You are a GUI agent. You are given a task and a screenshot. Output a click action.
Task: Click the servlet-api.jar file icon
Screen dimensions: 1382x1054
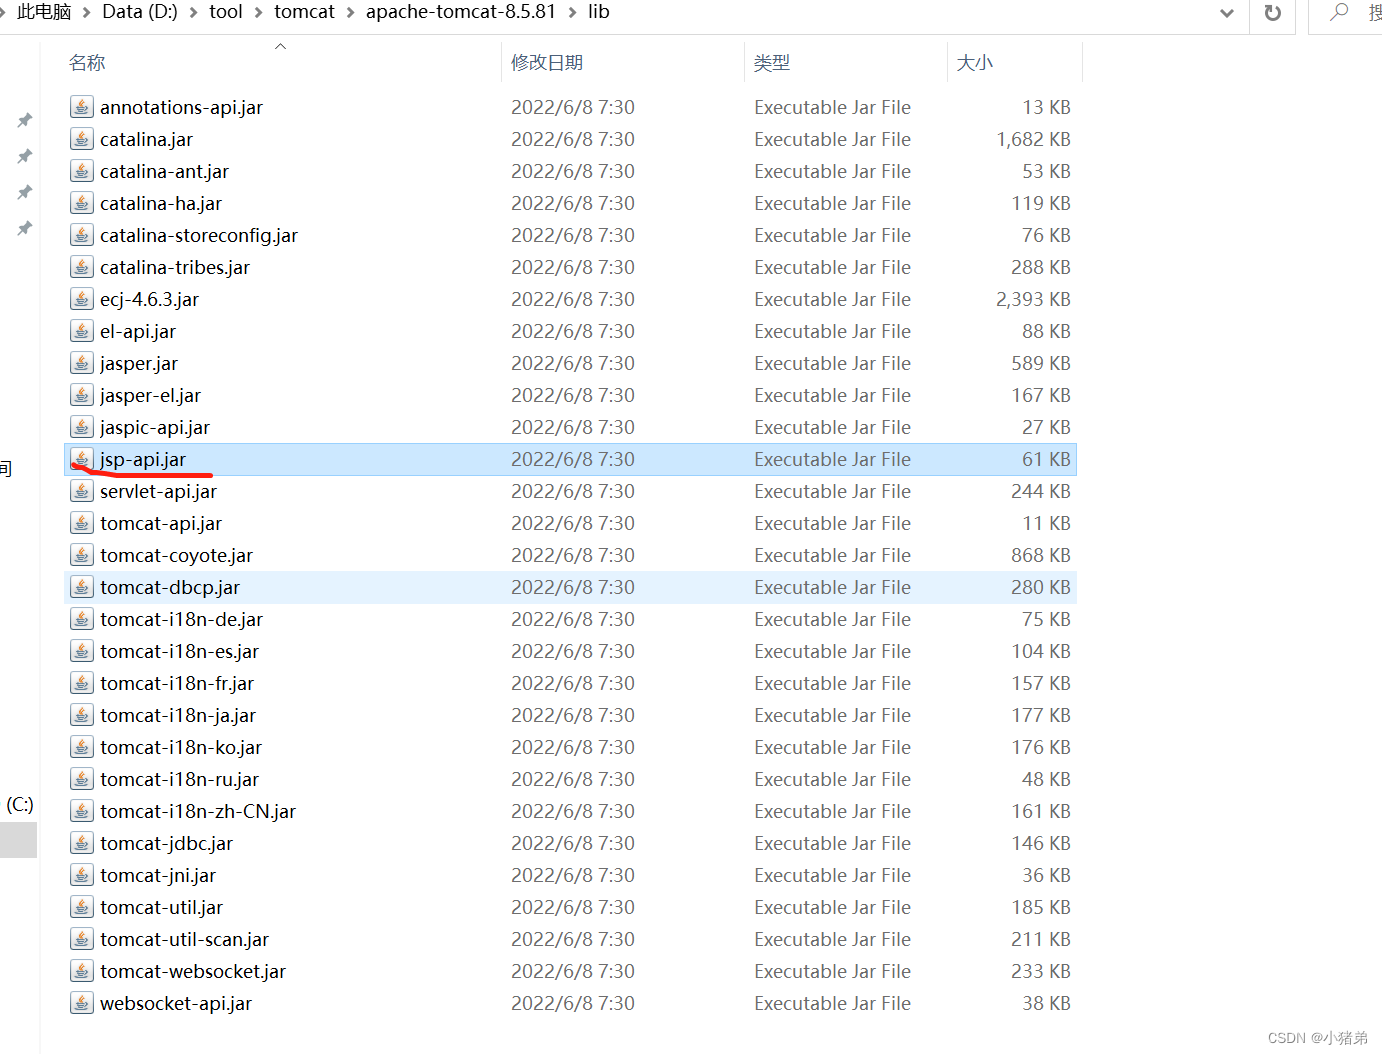(x=82, y=491)
